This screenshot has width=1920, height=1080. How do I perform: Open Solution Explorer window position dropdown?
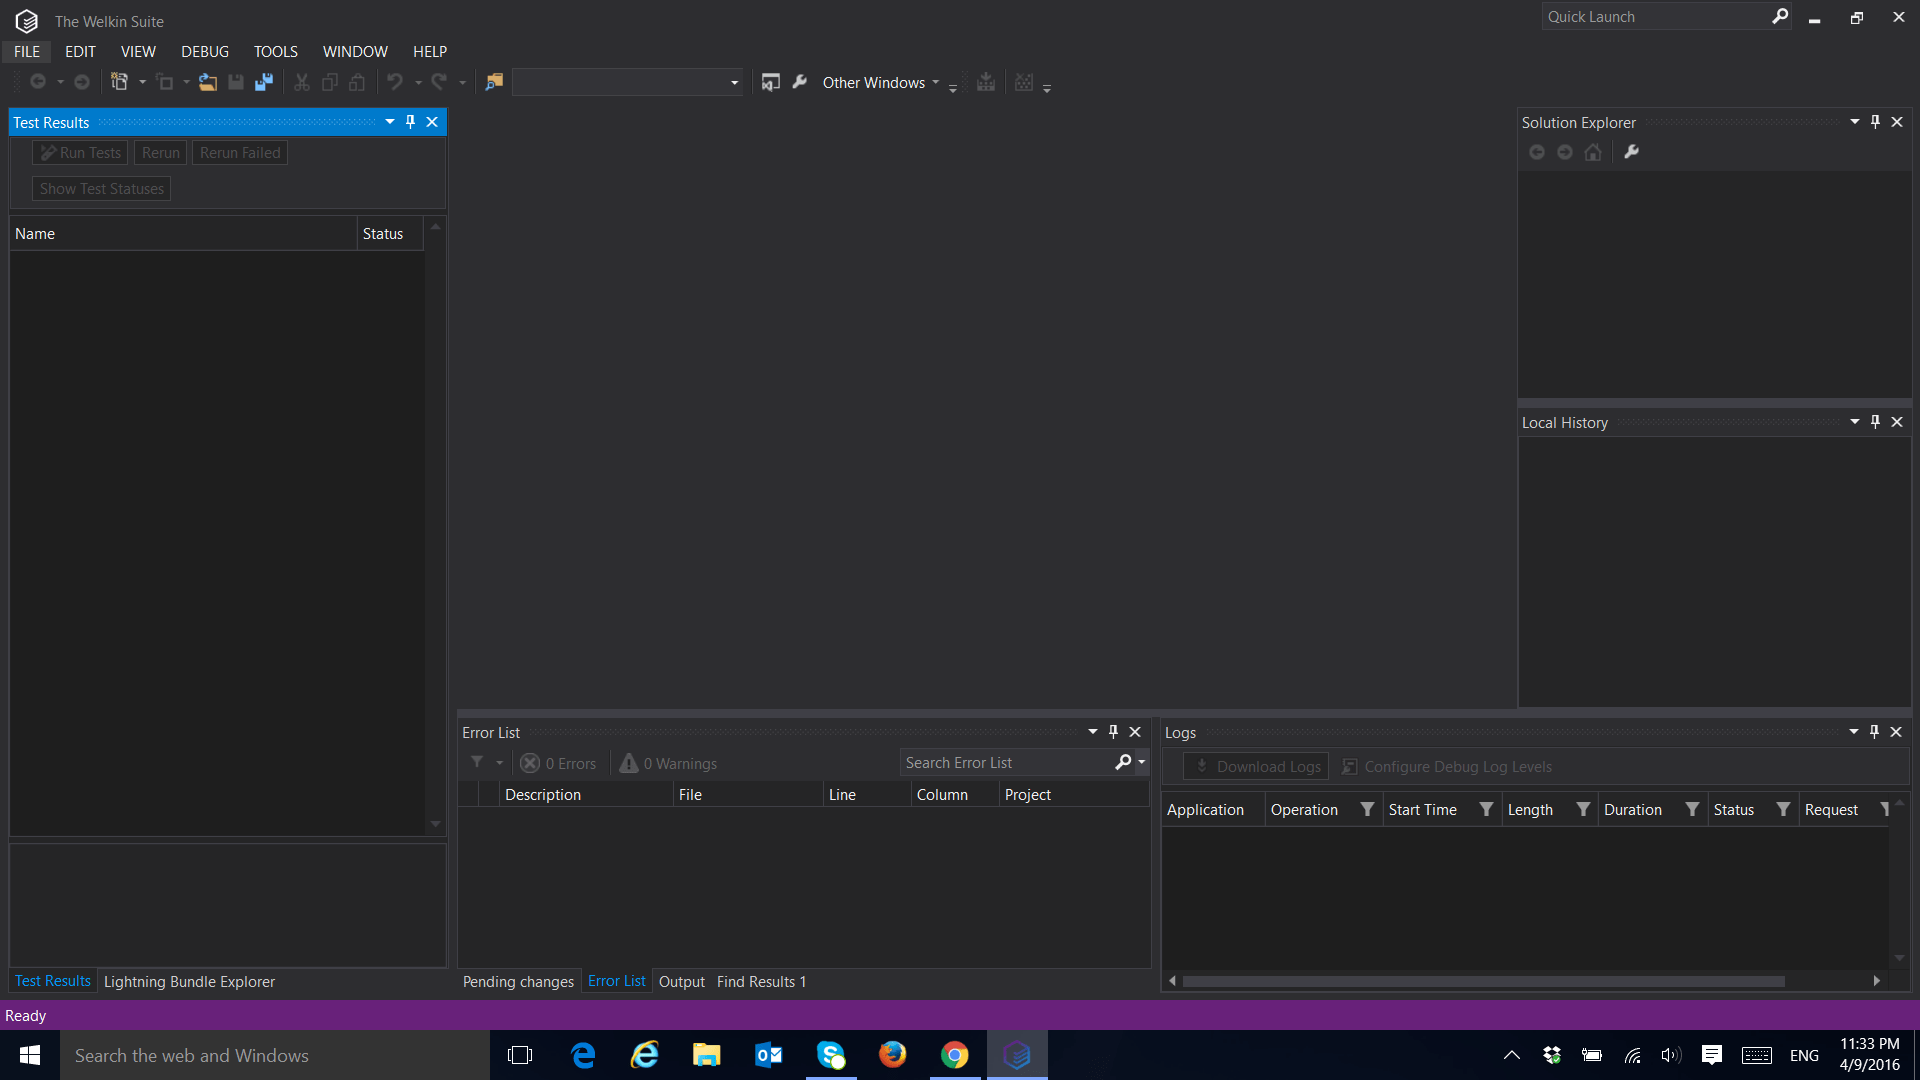(1854, 122)
